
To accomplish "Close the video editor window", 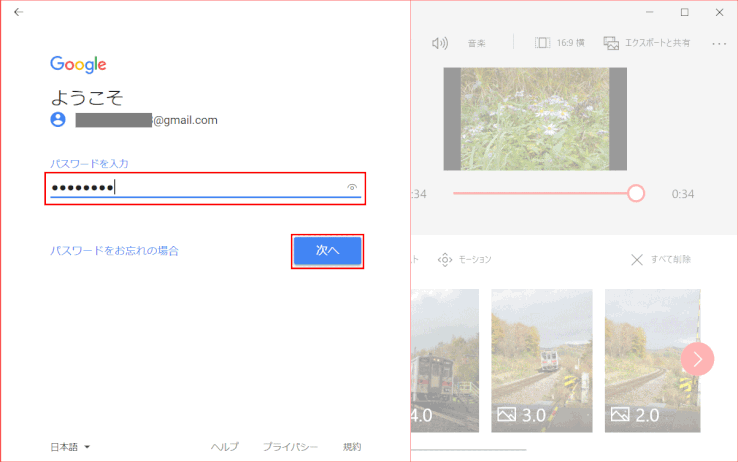I will (x=720, y=12).
